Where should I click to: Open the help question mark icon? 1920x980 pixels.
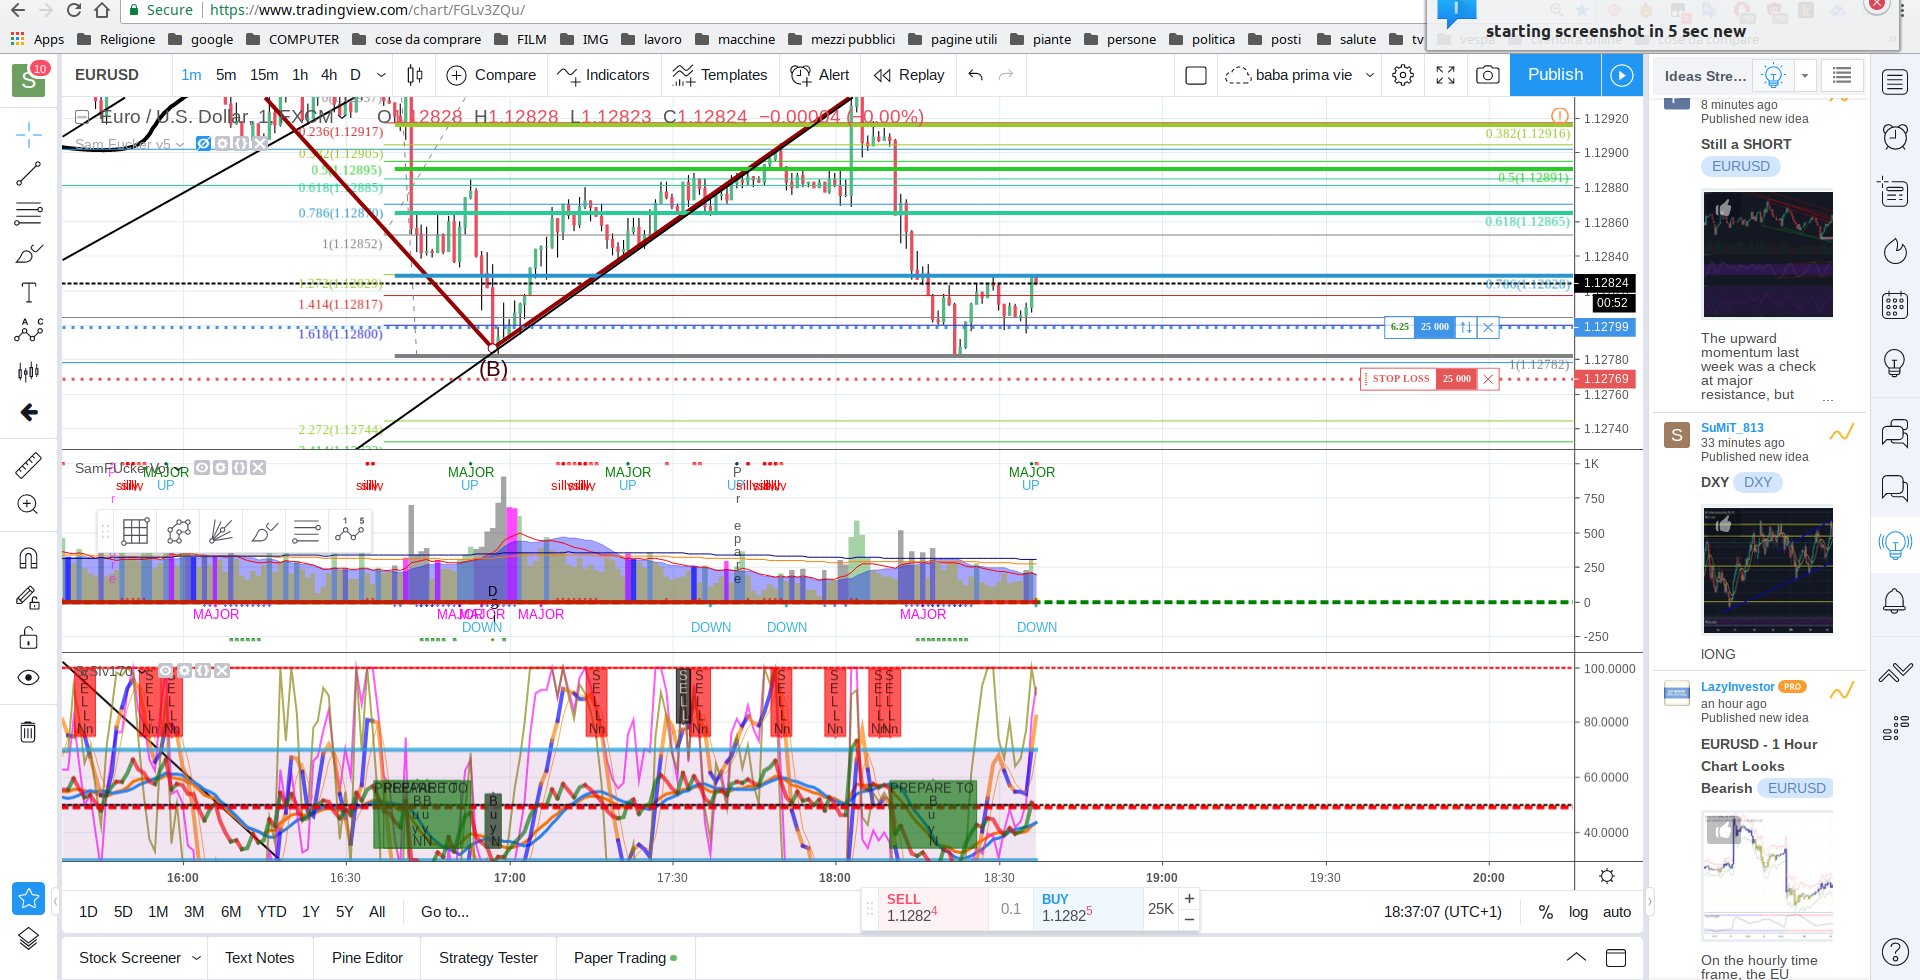tap(1895, 951)
